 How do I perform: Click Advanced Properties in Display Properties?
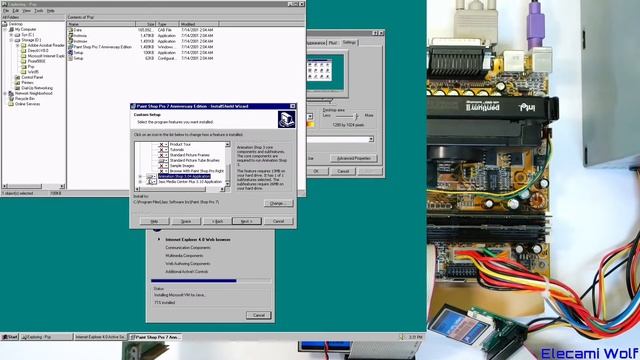(354, 158)
